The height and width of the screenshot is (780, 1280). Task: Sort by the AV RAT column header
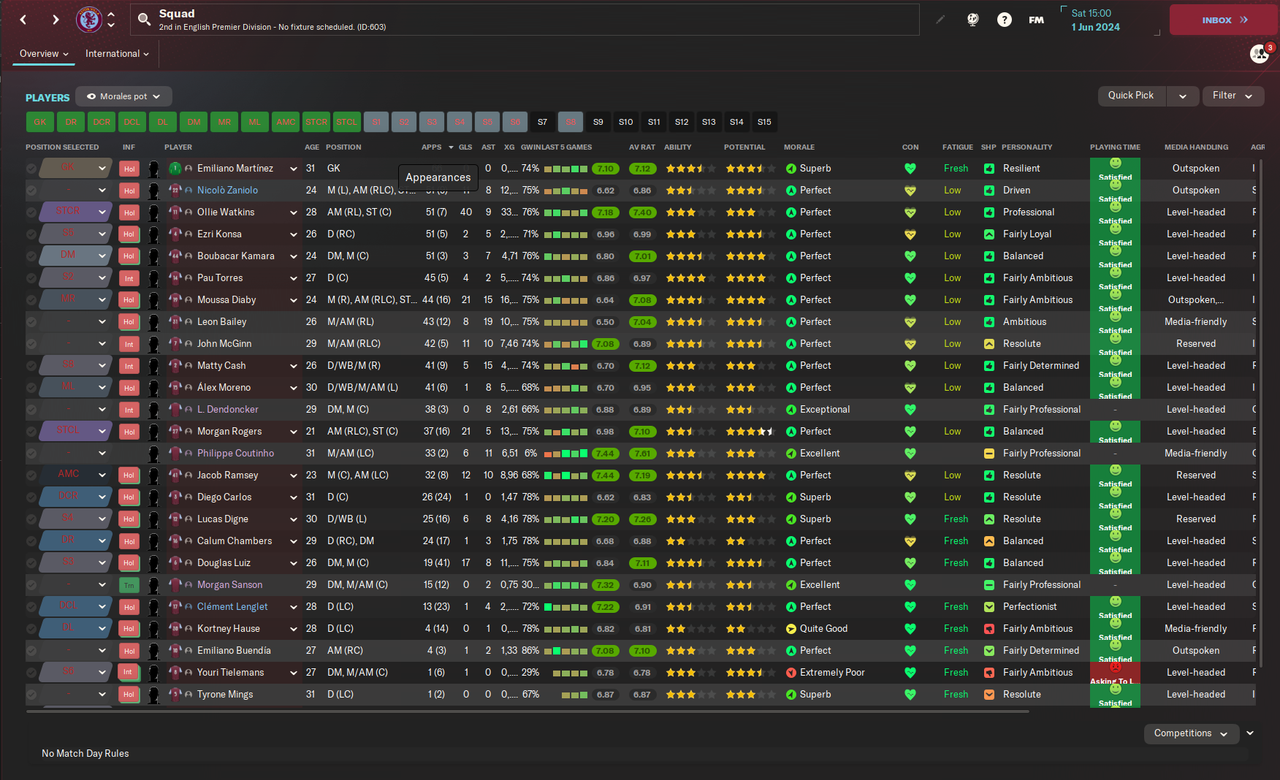(x=641, y=147)
